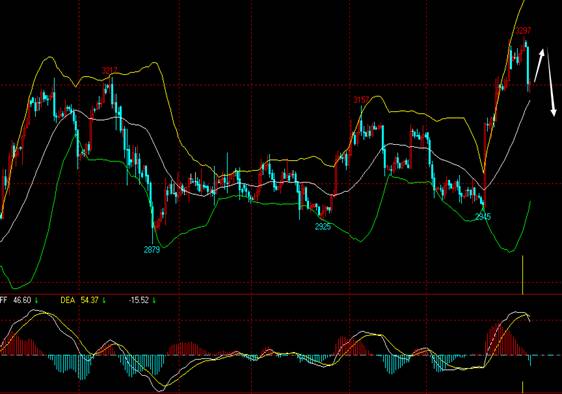Click the DIFF value 46.60
This screenshot has height=394, width=562.
22,300
